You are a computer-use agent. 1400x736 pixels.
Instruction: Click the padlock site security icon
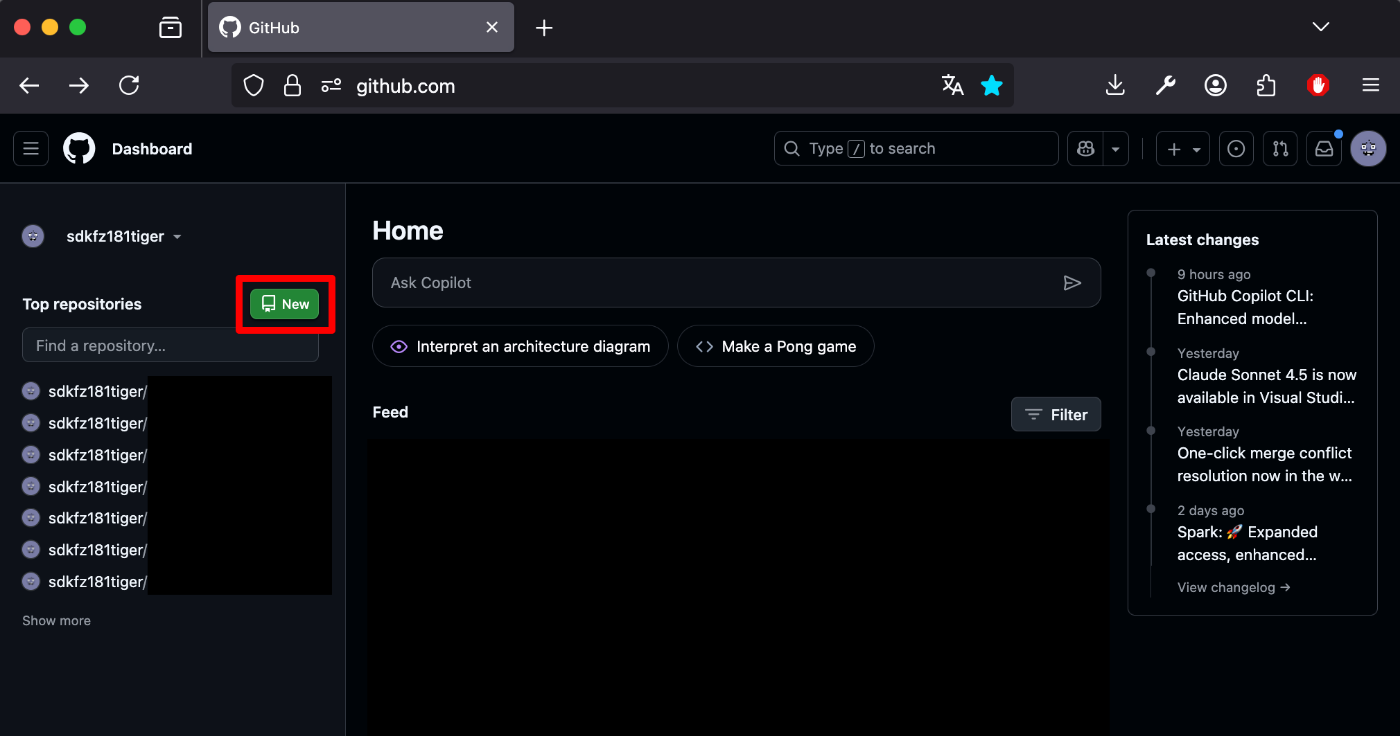coord(292,86)
